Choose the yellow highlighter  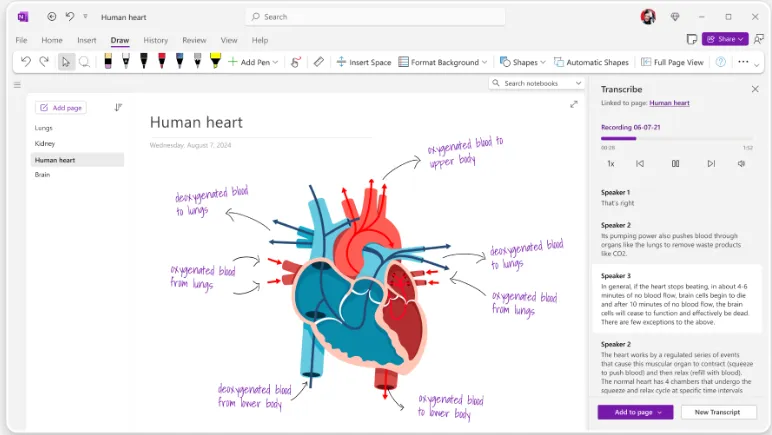point(216,62)
